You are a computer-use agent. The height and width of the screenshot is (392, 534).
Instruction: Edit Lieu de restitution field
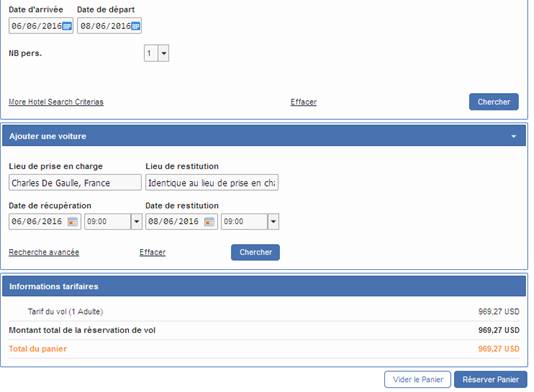click(x=212, y=183)
